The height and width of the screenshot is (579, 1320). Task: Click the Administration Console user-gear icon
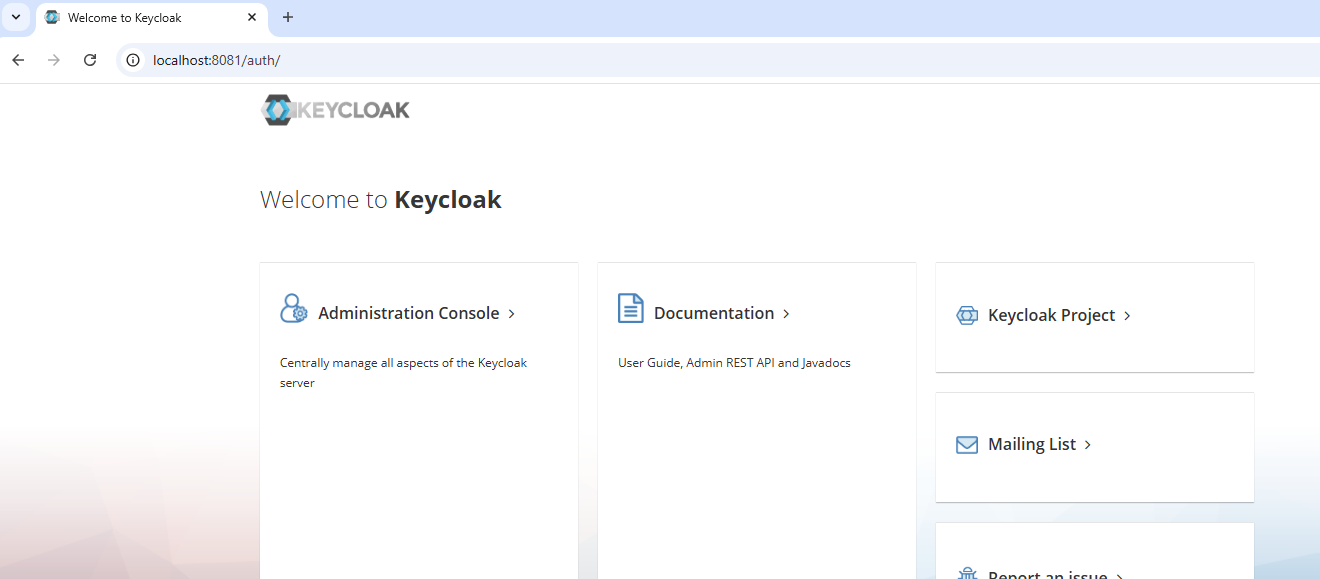coord(294,309)
